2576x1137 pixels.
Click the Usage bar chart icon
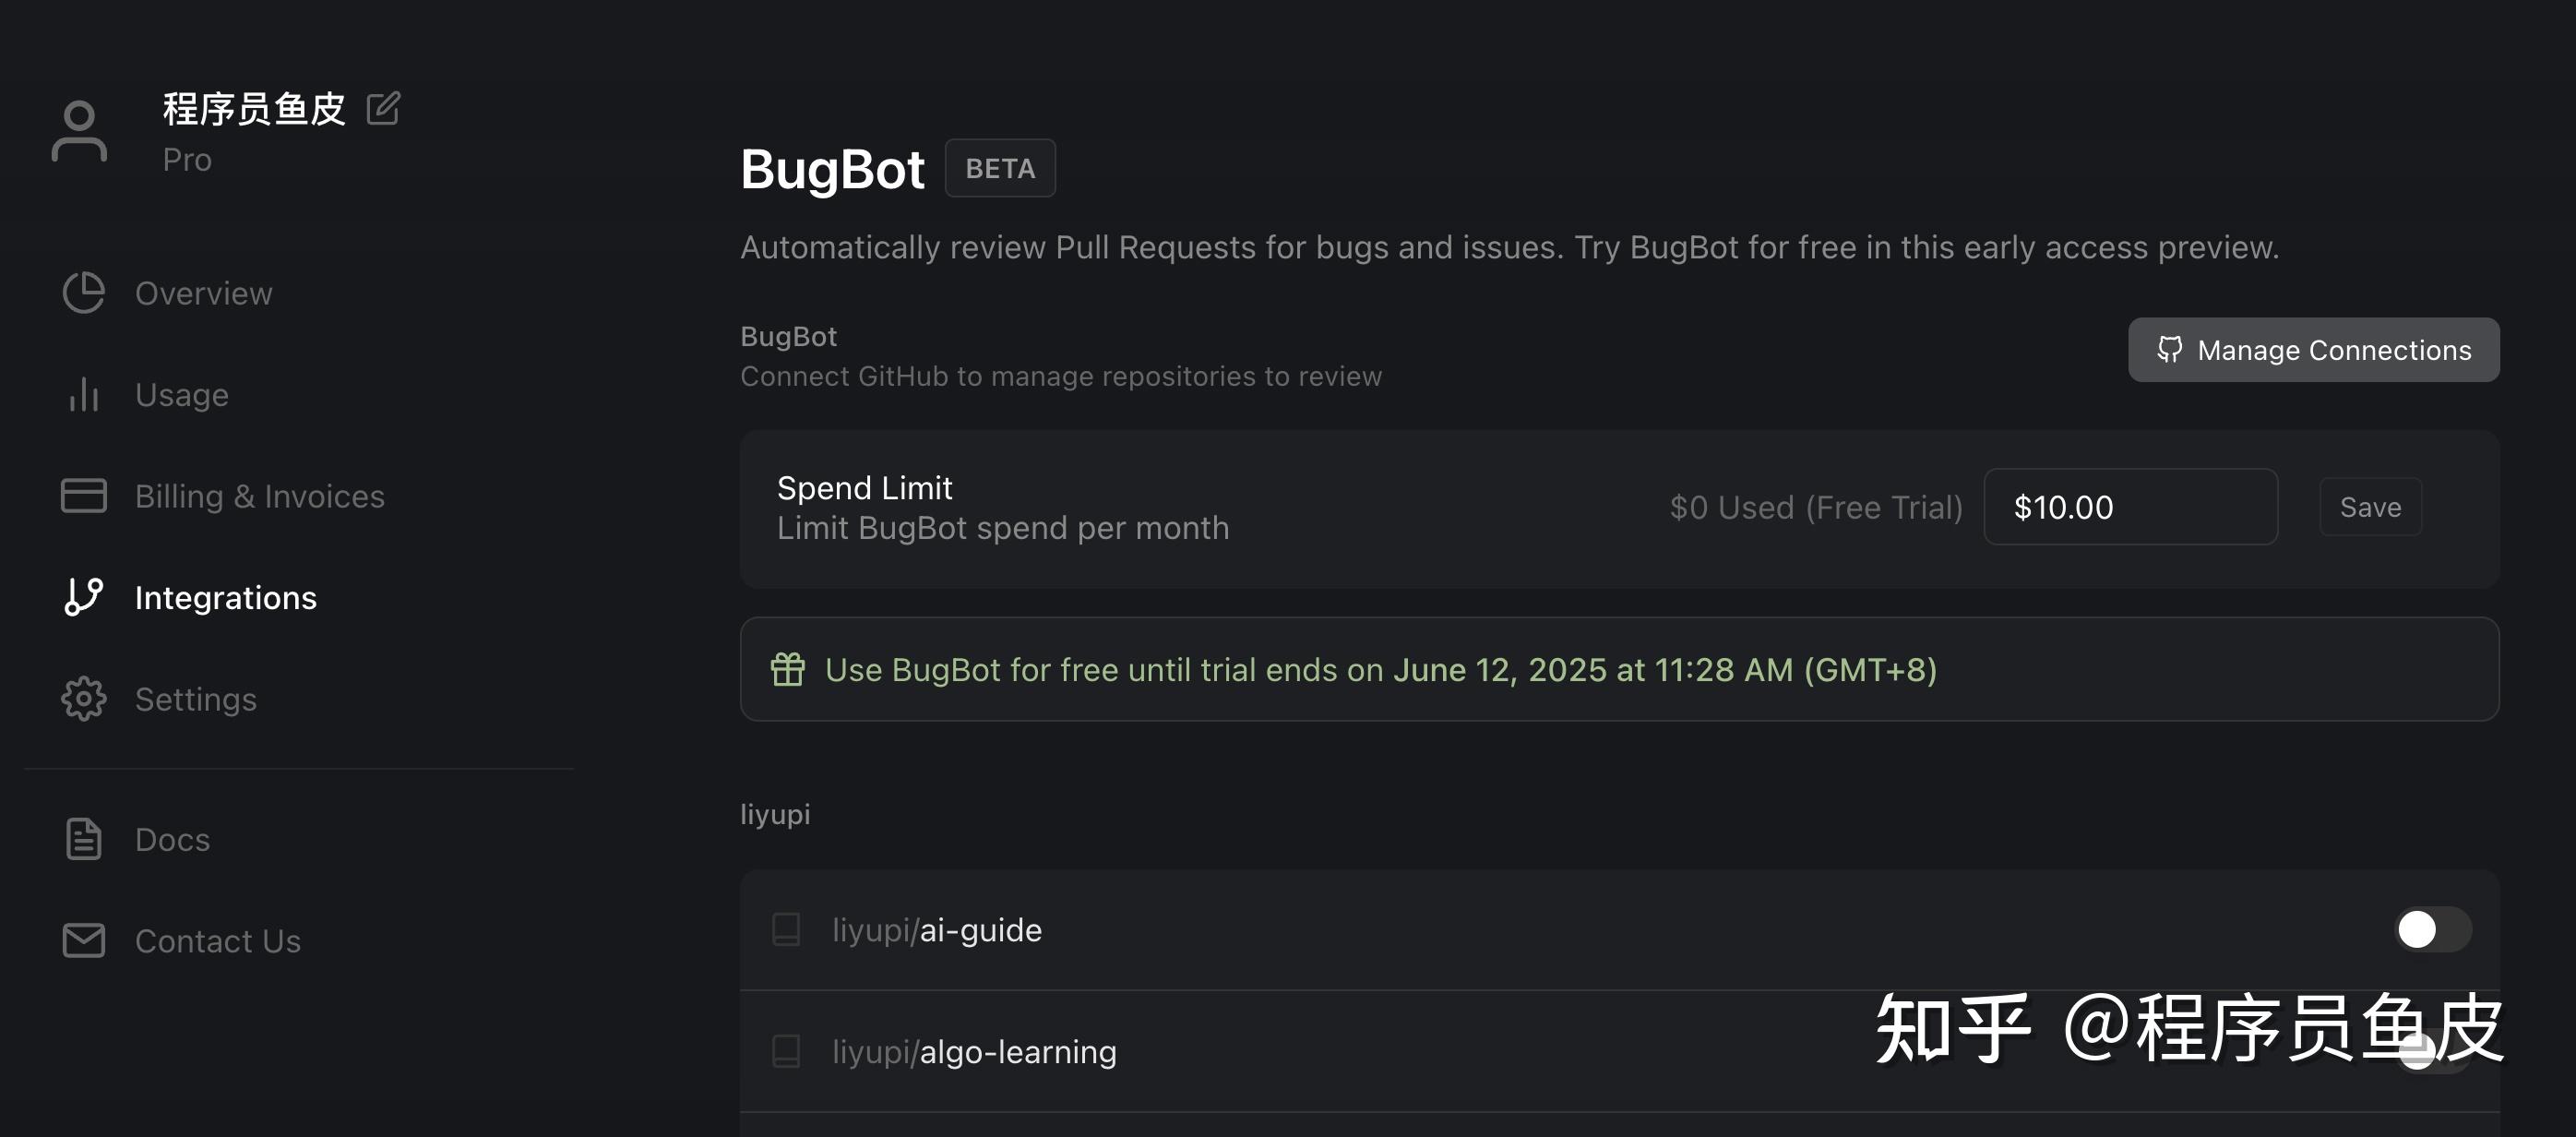(83, 394)
